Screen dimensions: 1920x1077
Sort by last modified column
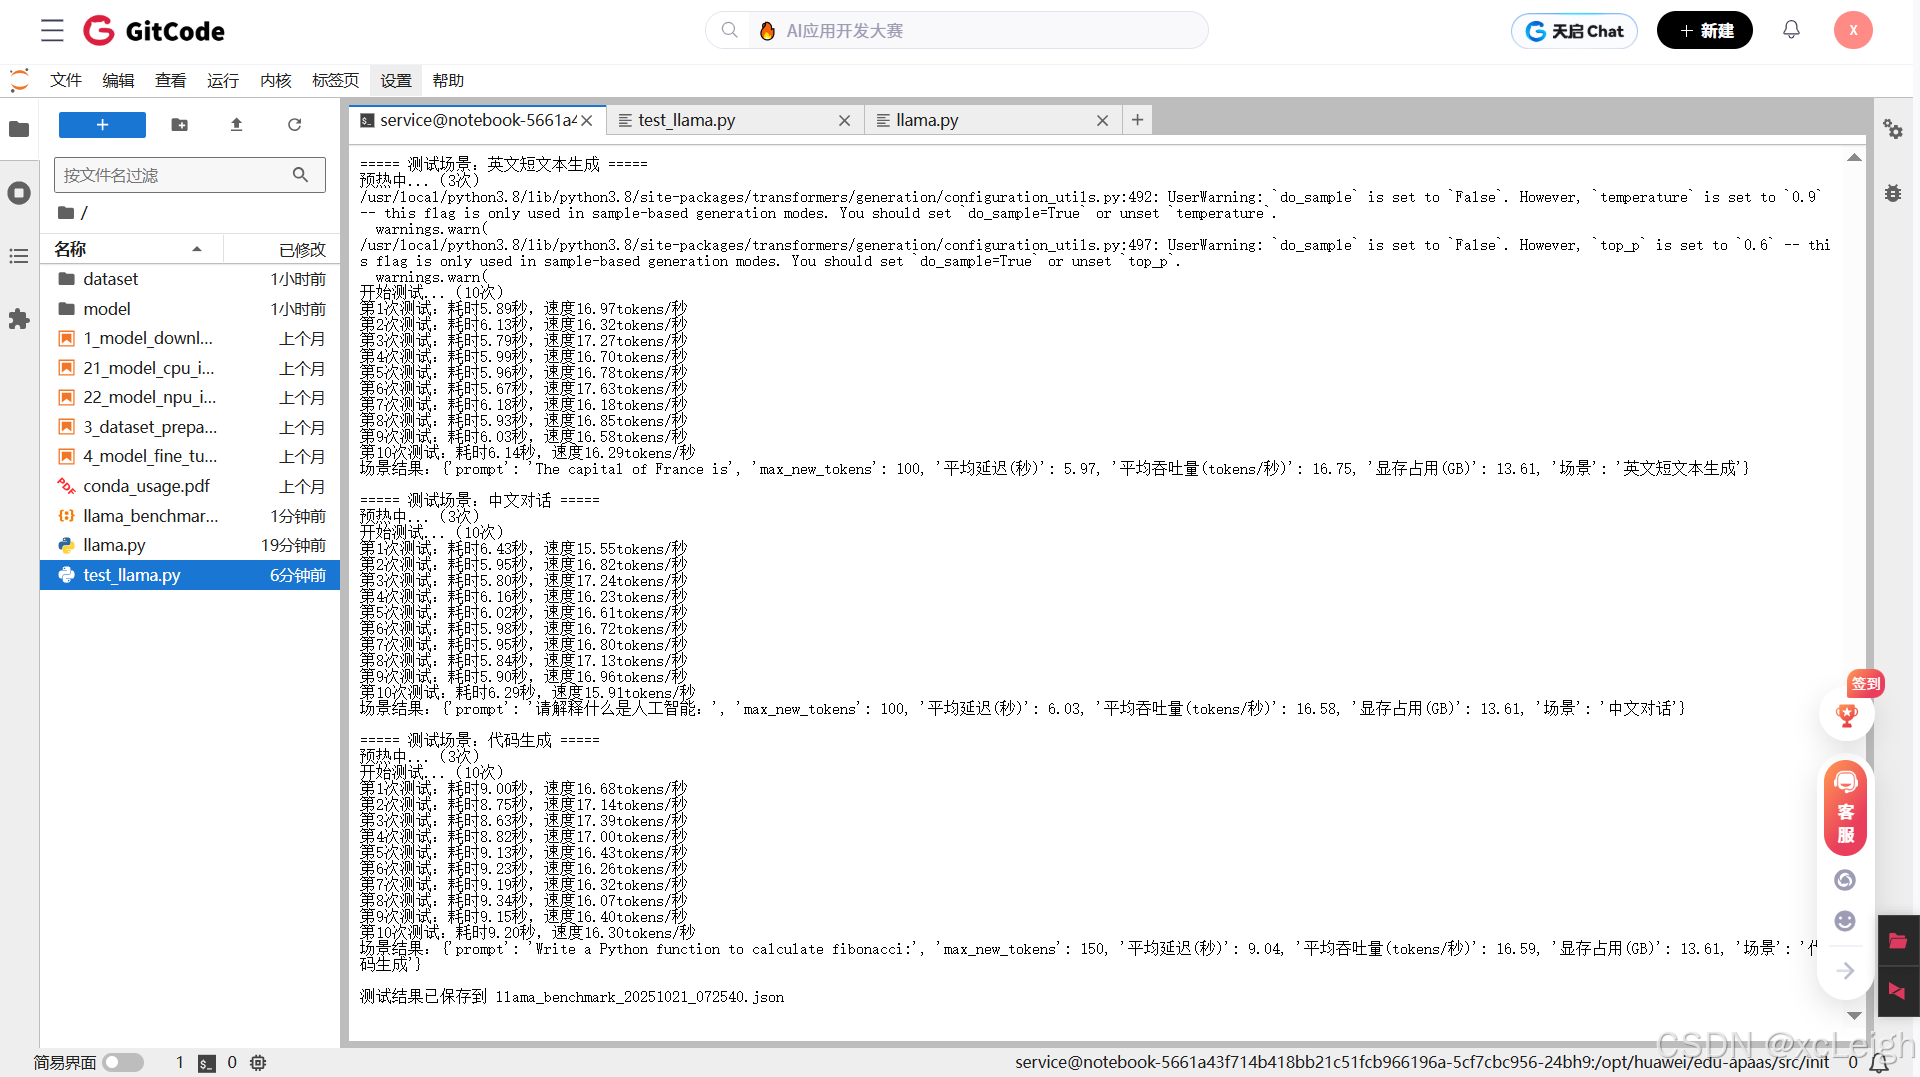tap(283, 249)
